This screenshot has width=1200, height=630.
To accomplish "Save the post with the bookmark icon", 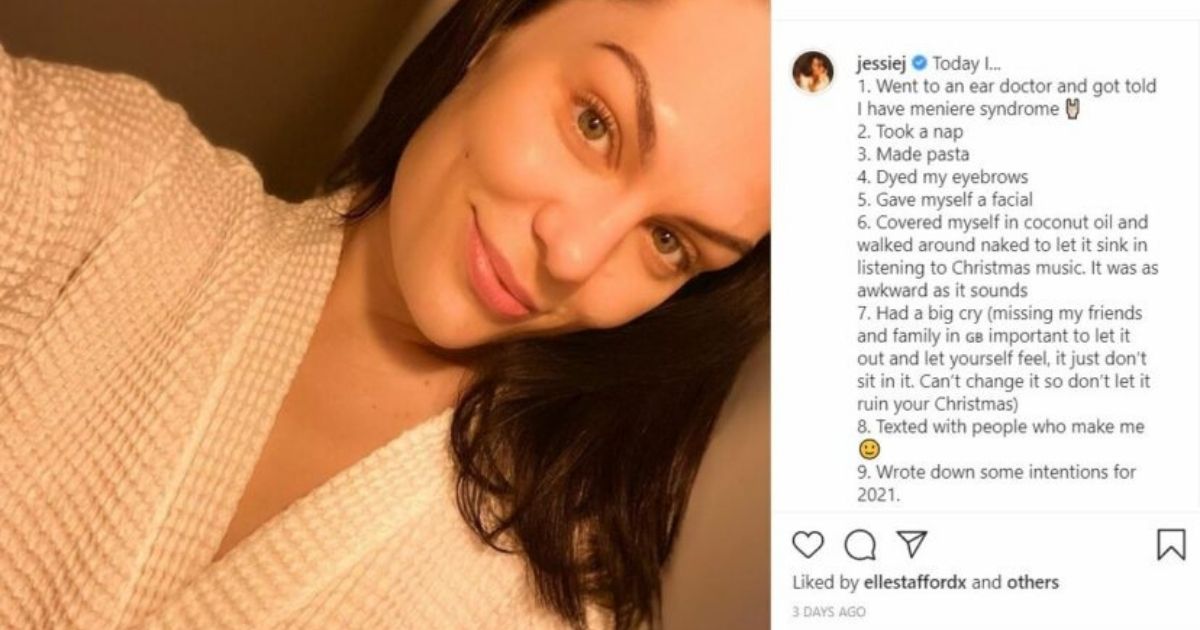I will point(1170,544).
